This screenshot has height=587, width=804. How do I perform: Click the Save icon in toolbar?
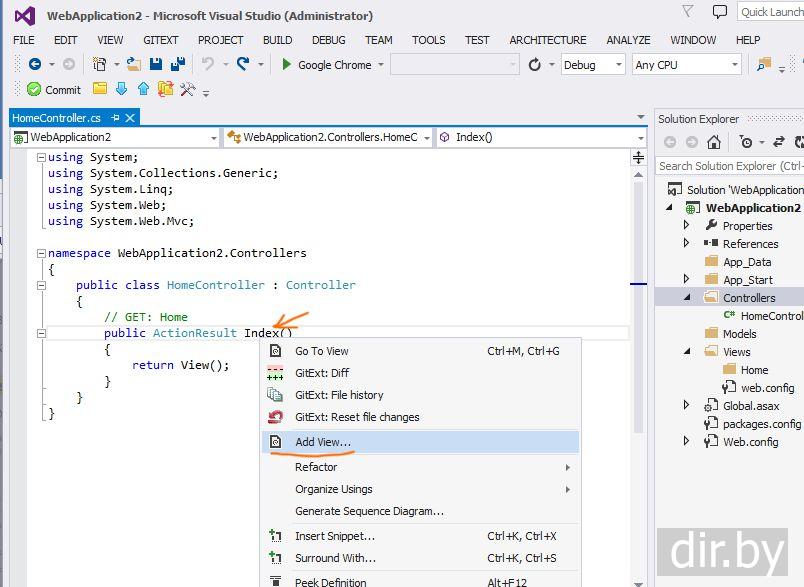coord(156,64)
